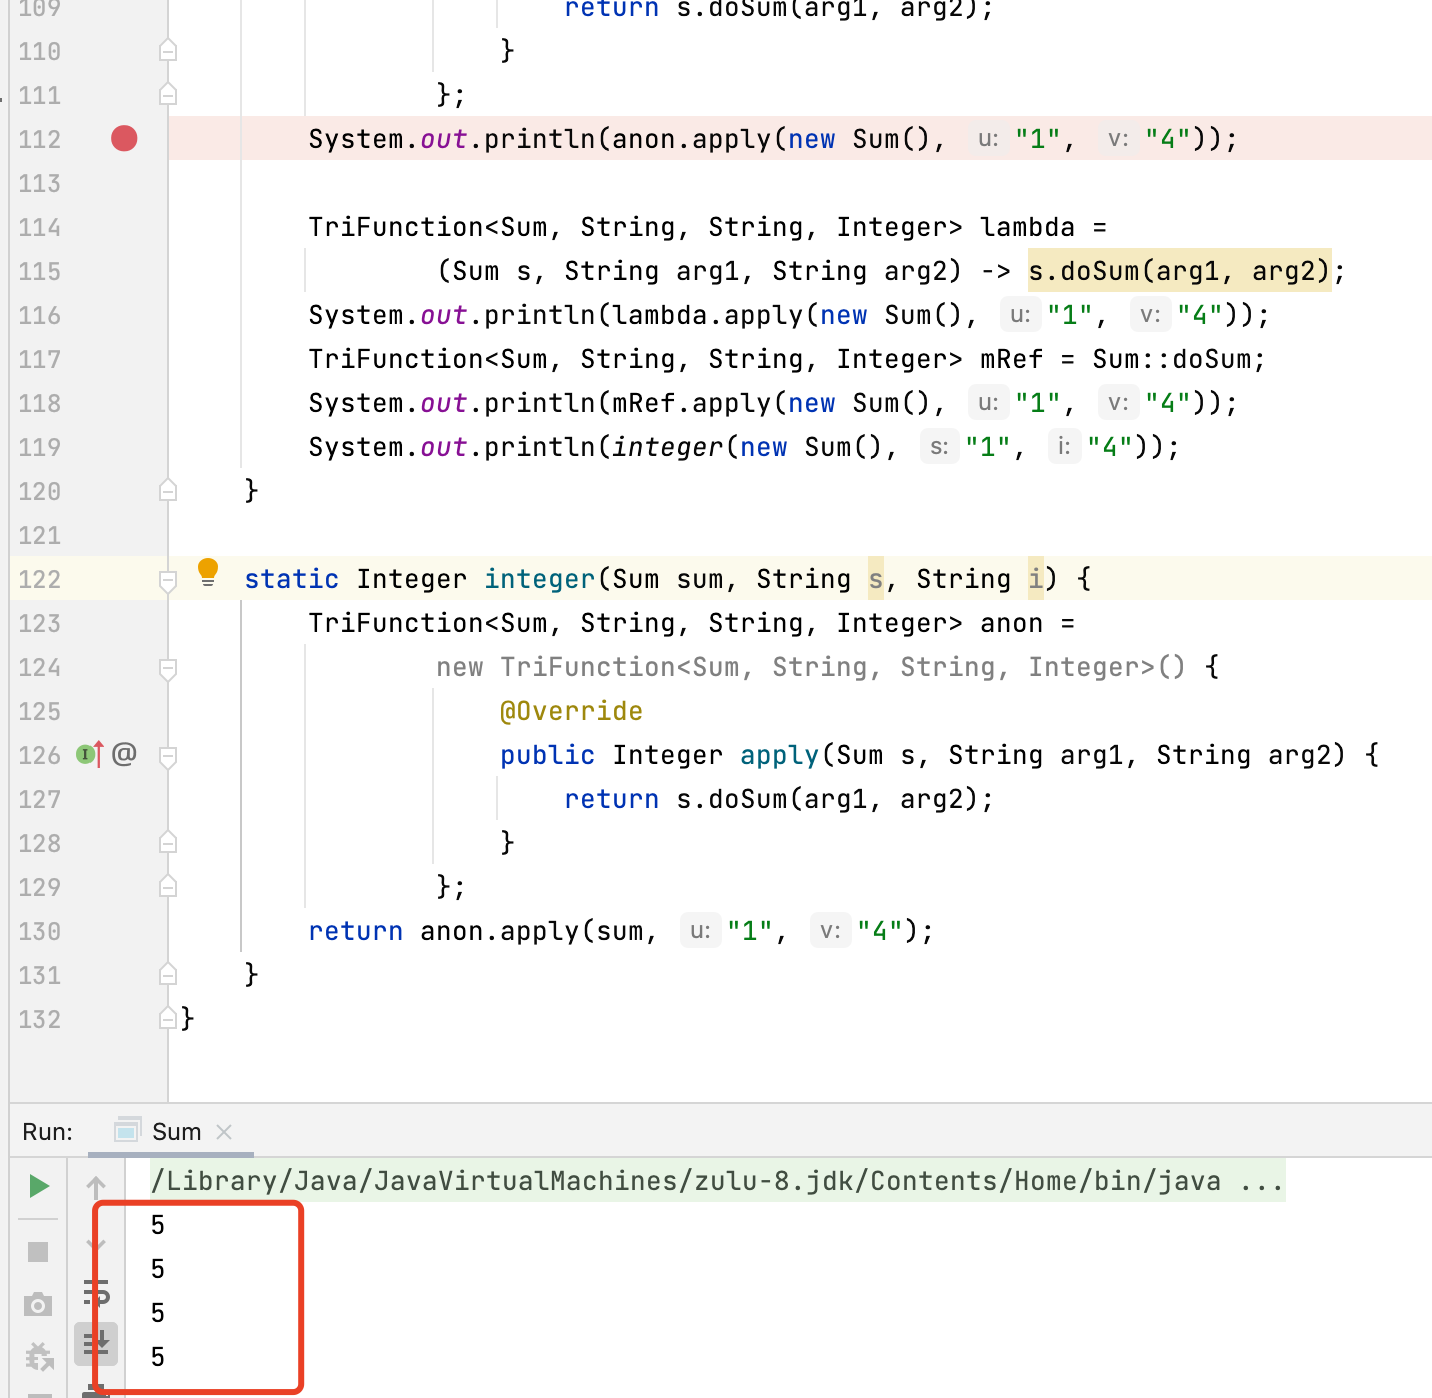The image size is (1432, 1398).
Task: Click the yellow lightbulb intention icon
Action: click(x=208, y=572)
